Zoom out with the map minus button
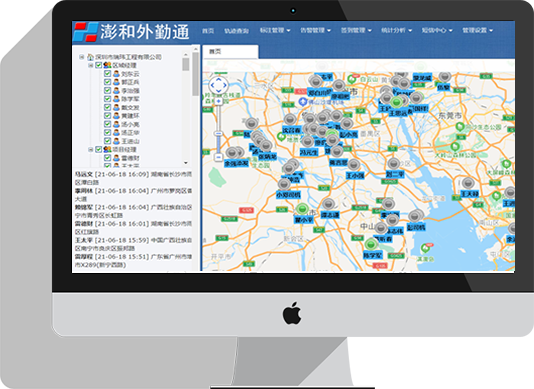 coord(218,157)
